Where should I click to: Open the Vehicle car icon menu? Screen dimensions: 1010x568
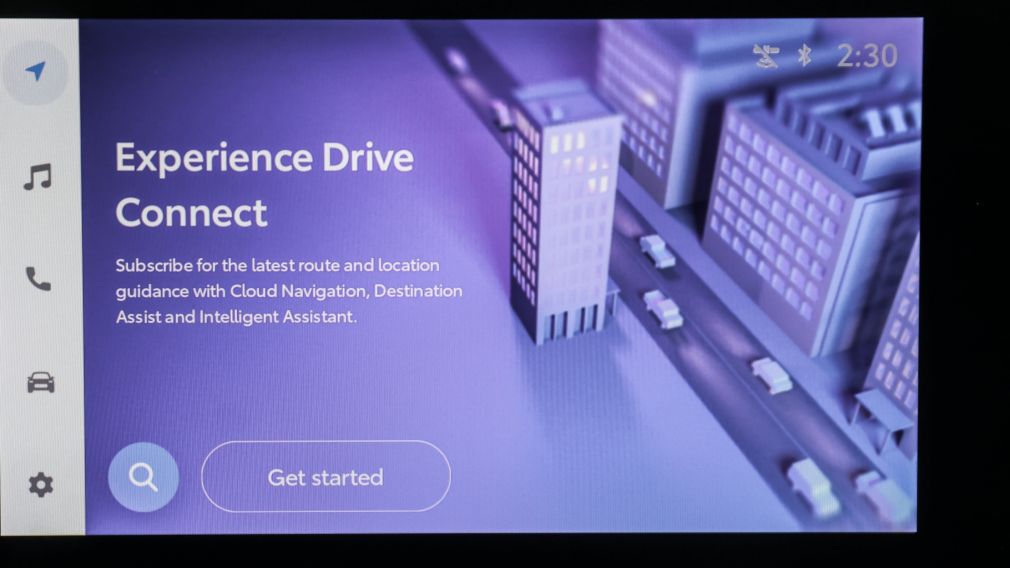40,383
